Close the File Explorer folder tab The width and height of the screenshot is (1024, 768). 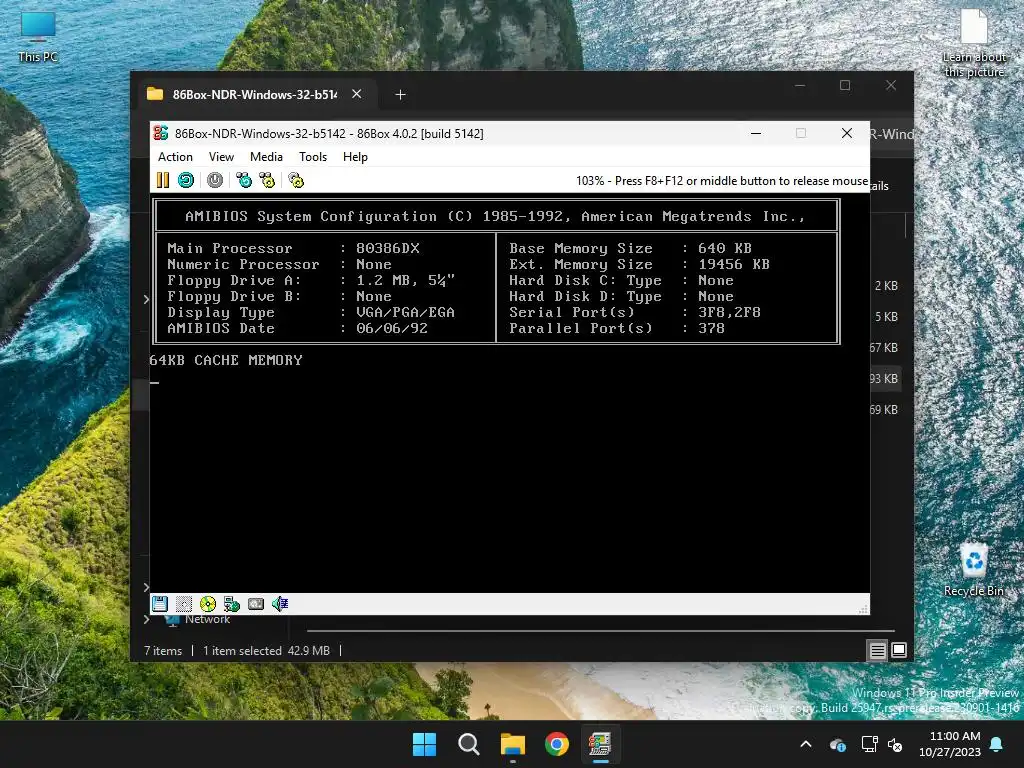coord(357,94)
